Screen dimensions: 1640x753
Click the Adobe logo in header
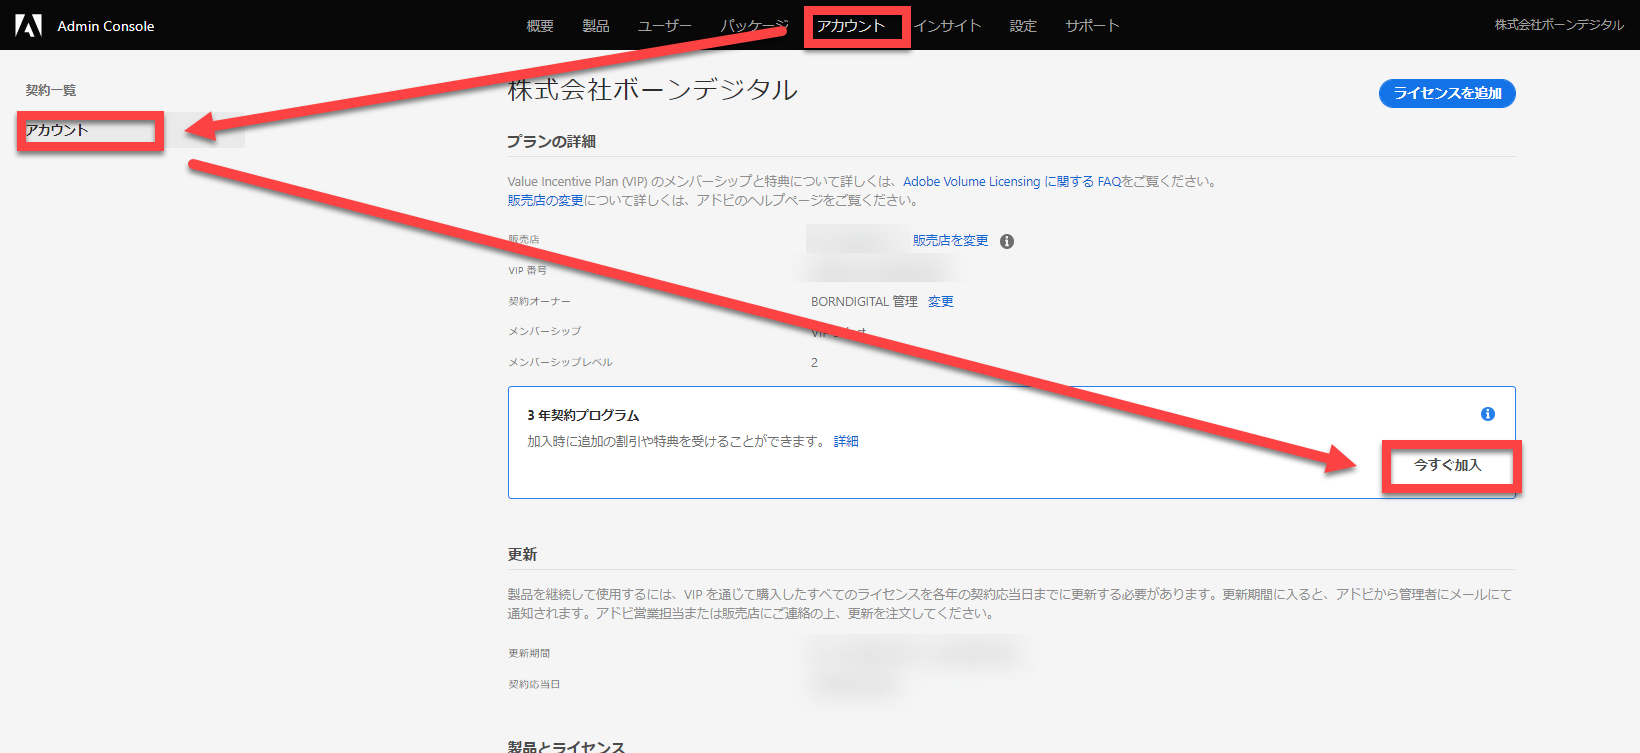[28, 25]
